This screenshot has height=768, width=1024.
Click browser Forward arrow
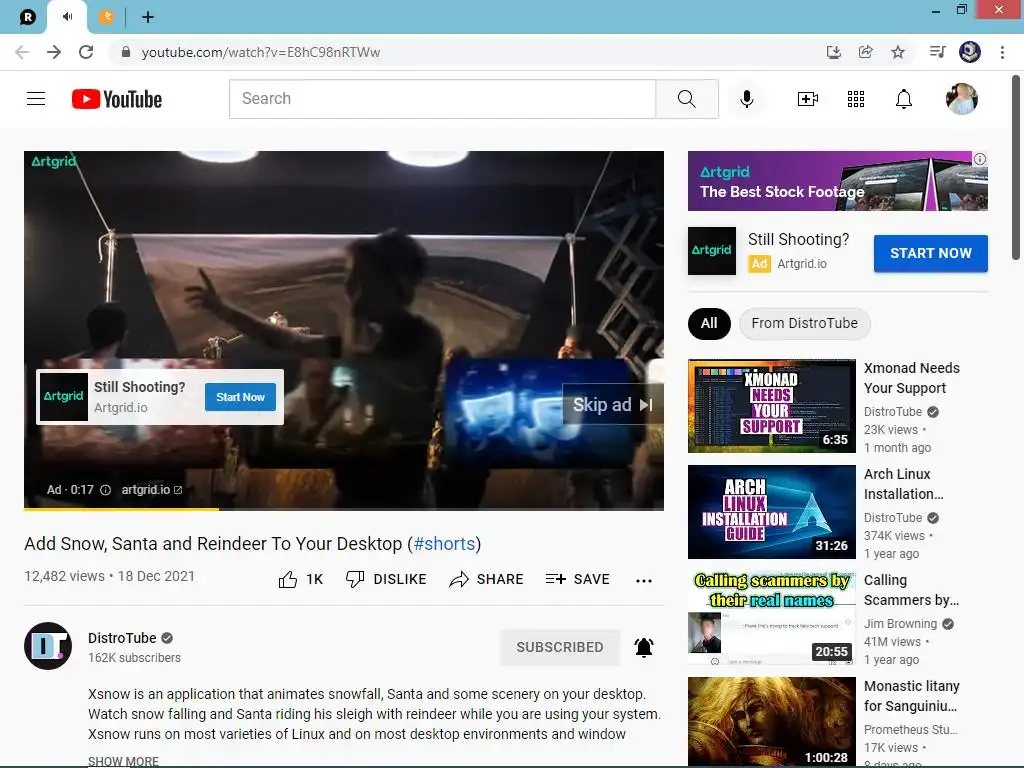pos(54,52)
